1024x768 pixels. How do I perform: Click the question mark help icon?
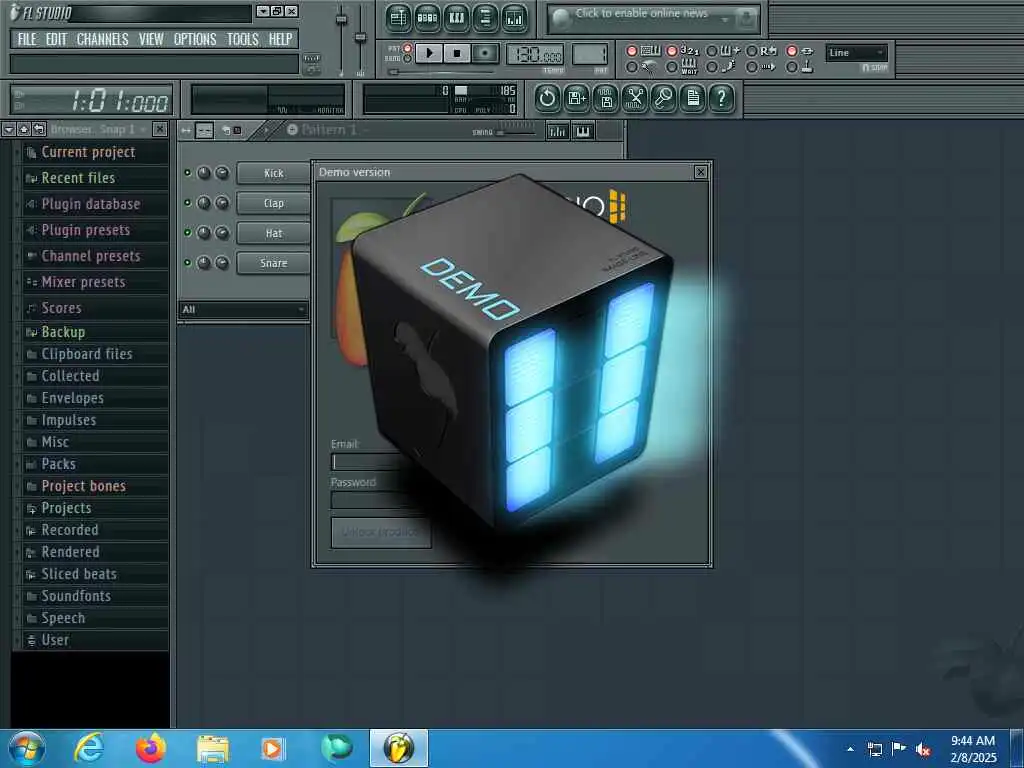(x=722, y=99)
